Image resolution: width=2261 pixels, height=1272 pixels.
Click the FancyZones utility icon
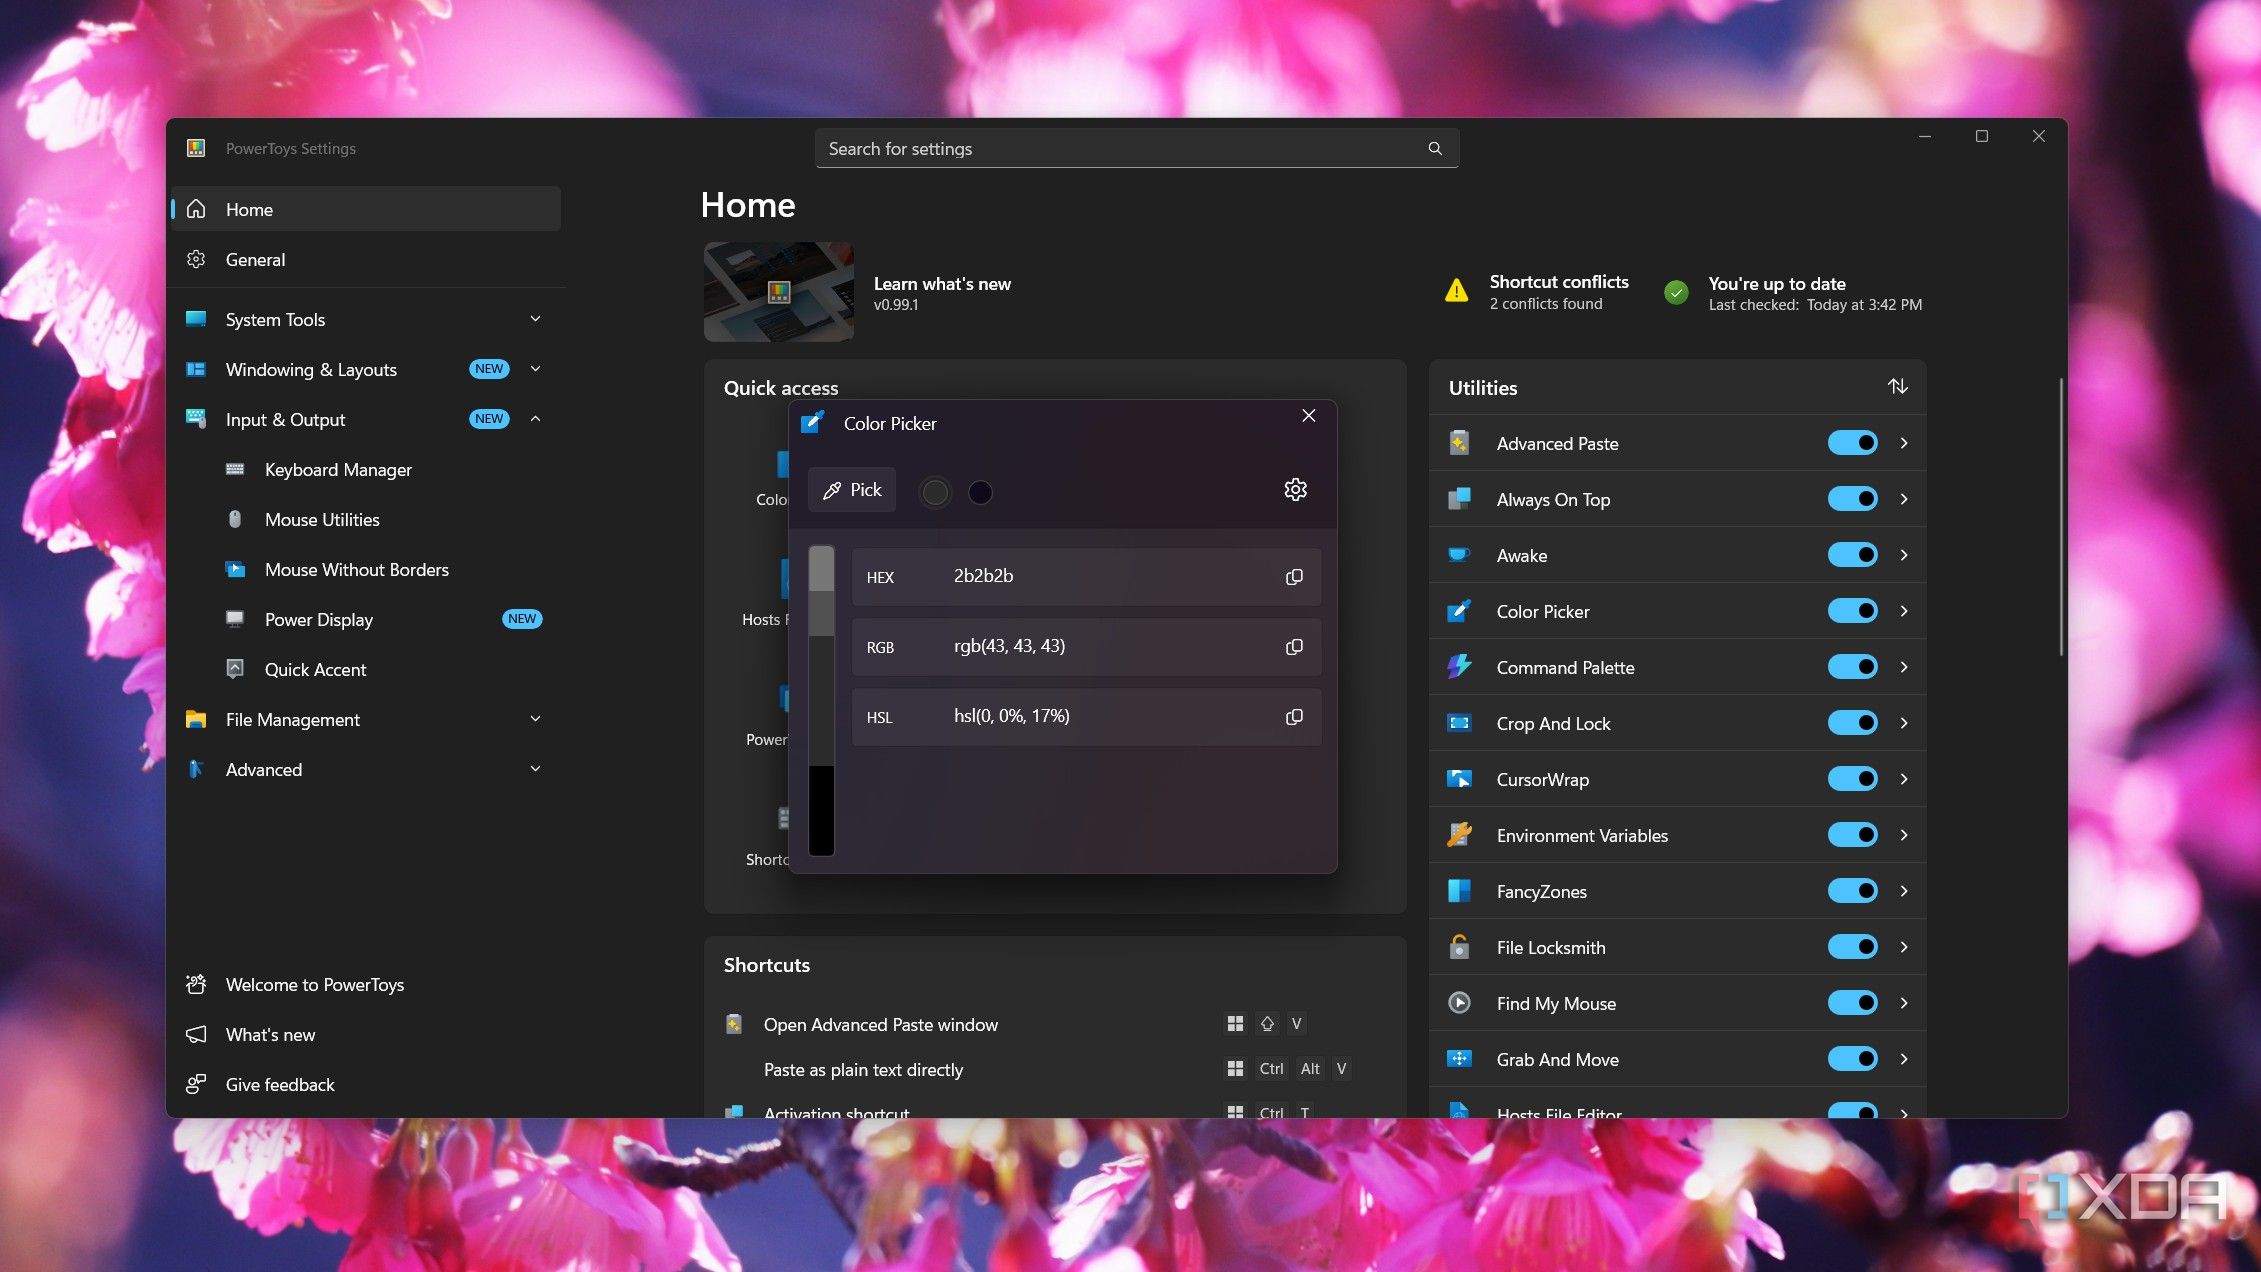click(x=1459, y=891)
